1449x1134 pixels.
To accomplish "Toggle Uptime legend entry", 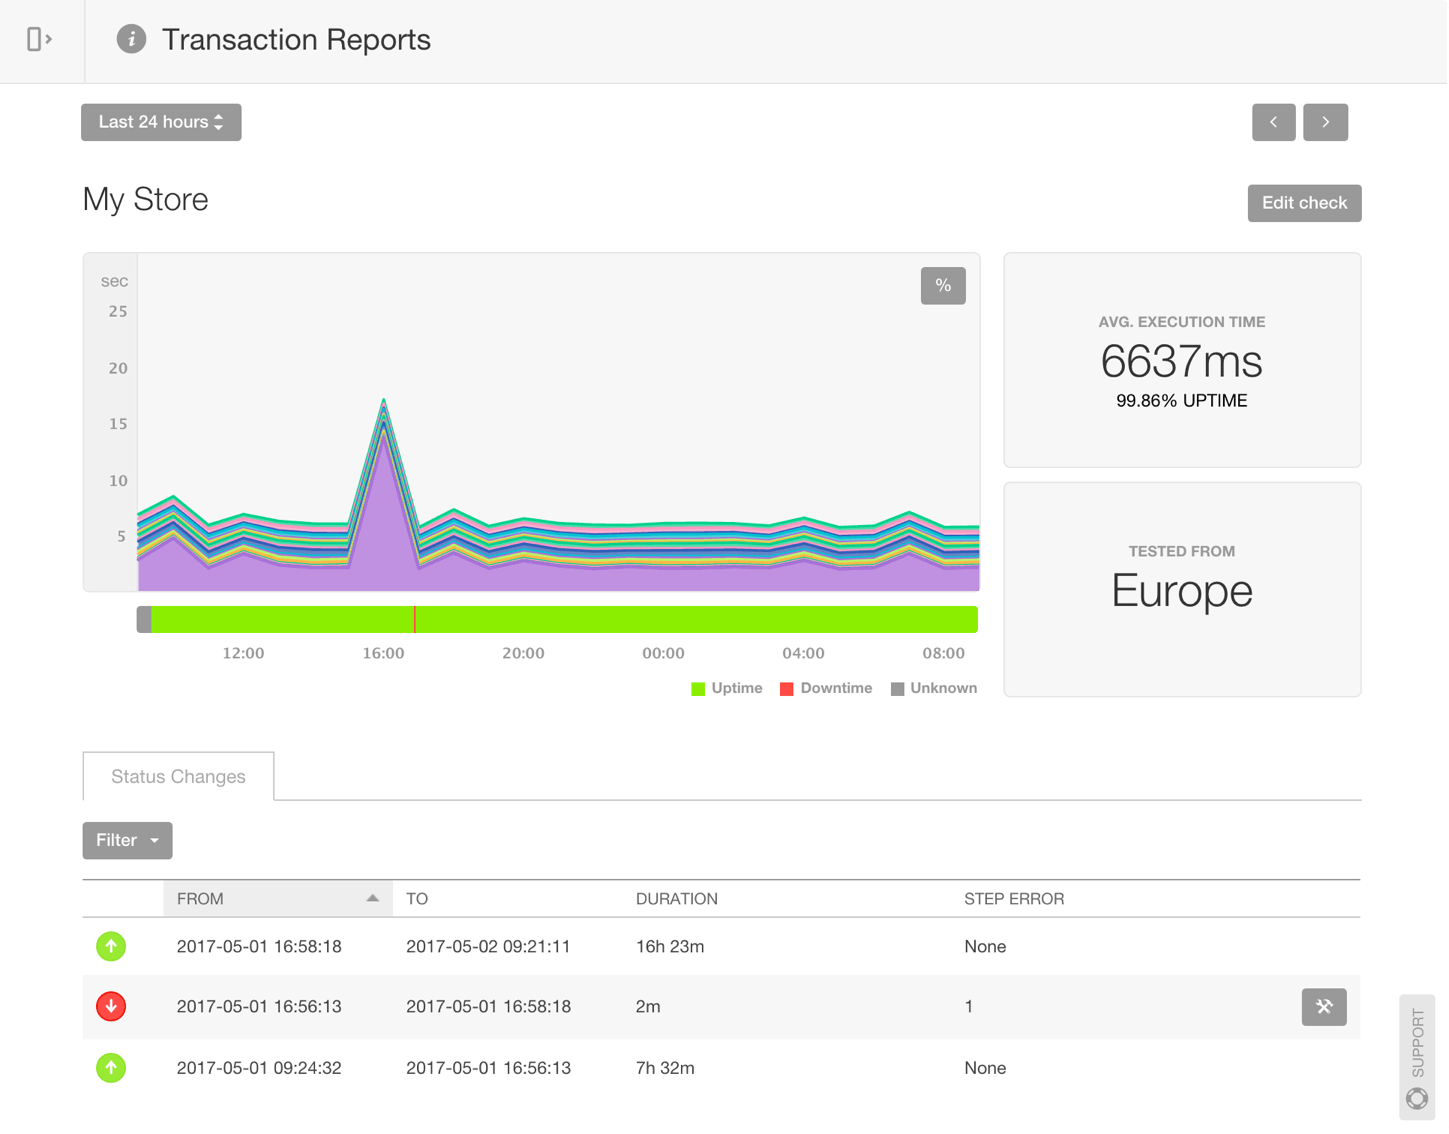I will click(727, 689).
